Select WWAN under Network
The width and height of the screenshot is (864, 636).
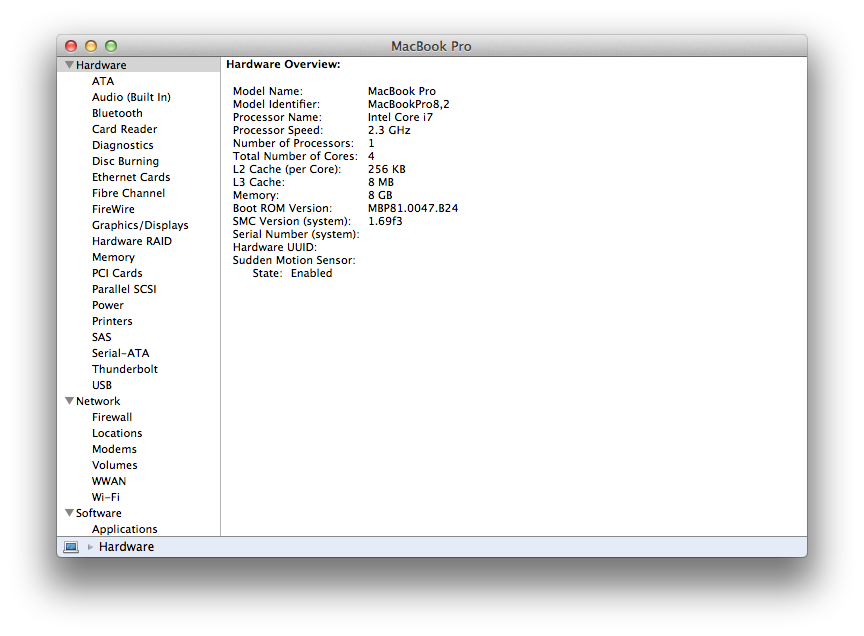coord(109,481)
